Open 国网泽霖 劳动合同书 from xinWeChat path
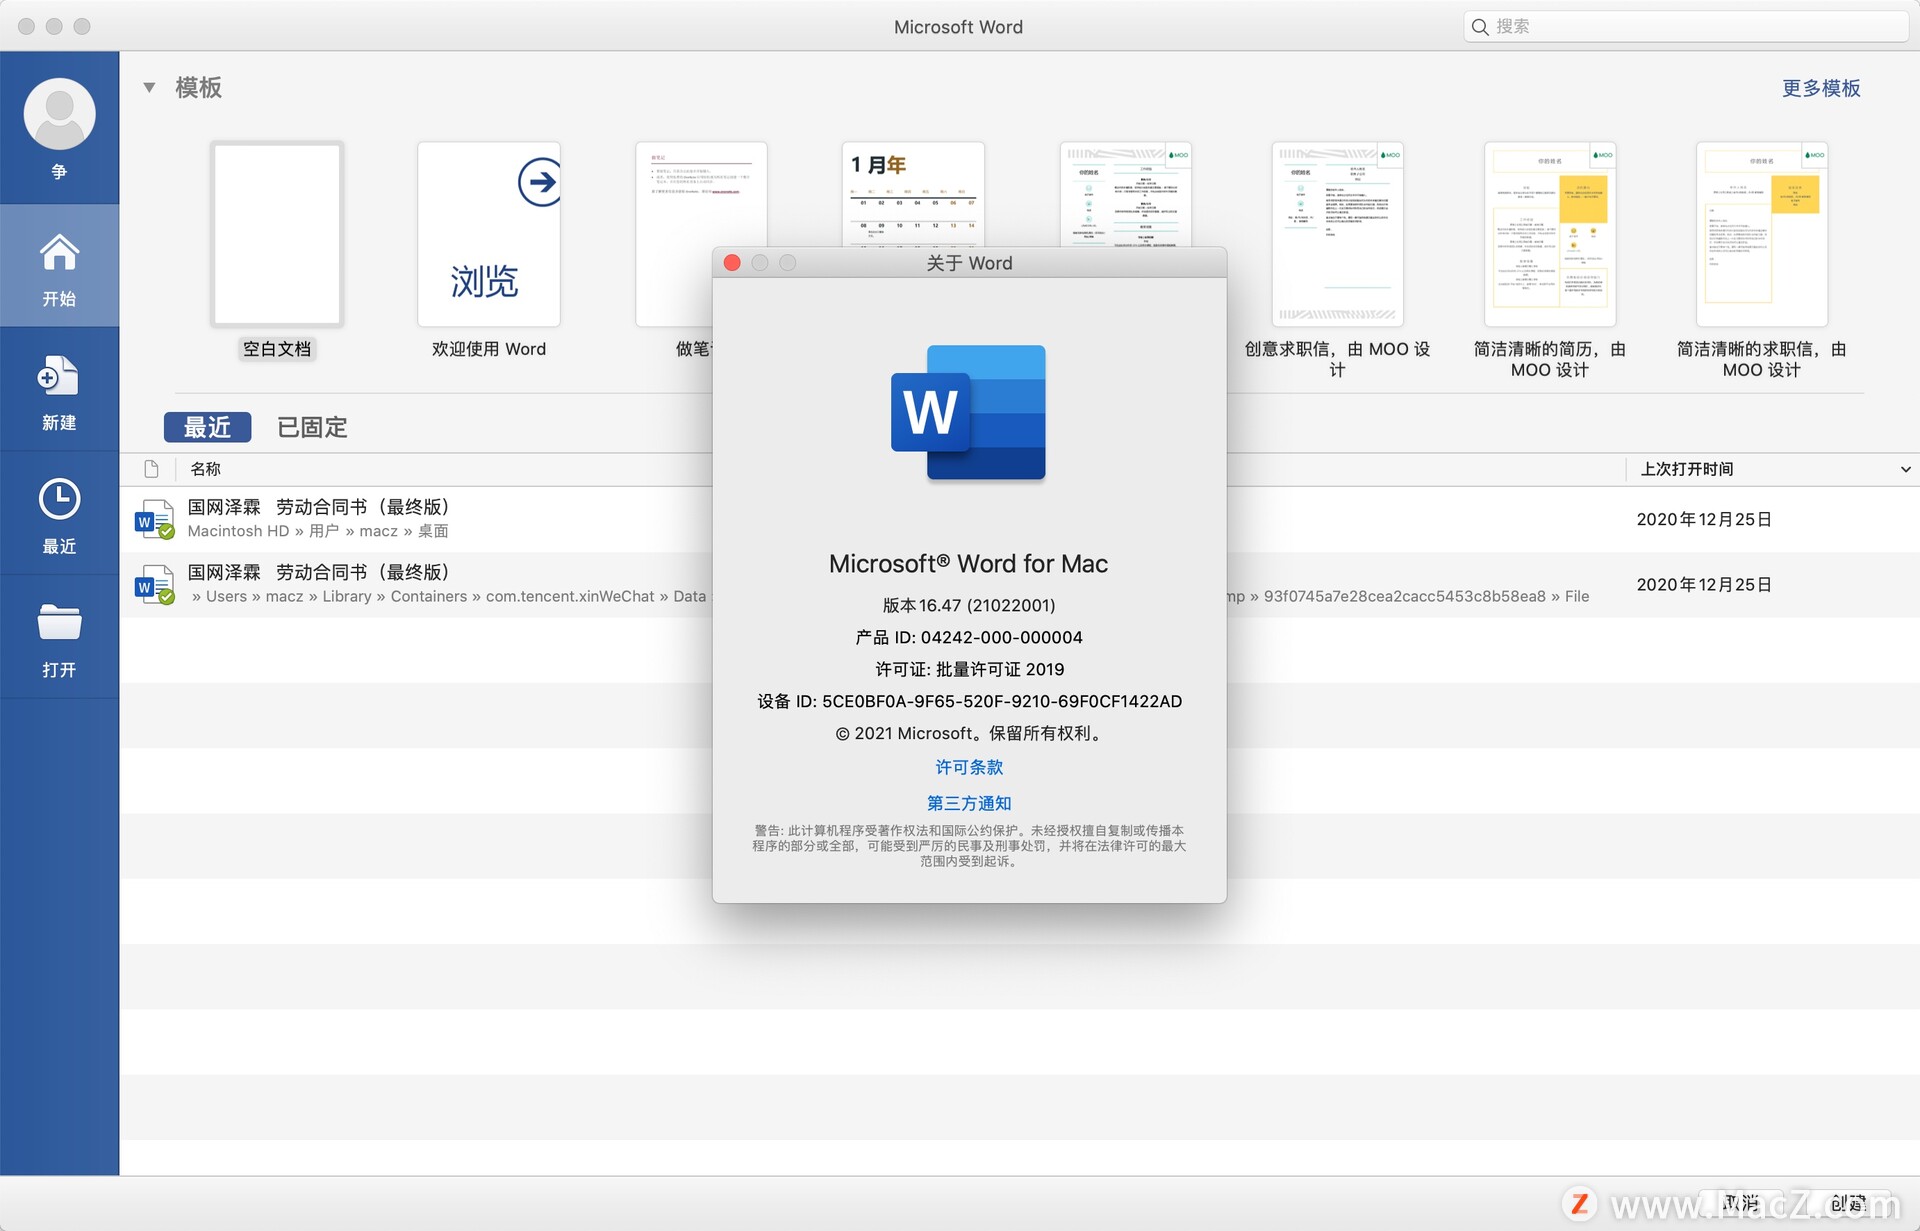The height and width of the screenshot is (1231, 1920). tap(319, 572)
